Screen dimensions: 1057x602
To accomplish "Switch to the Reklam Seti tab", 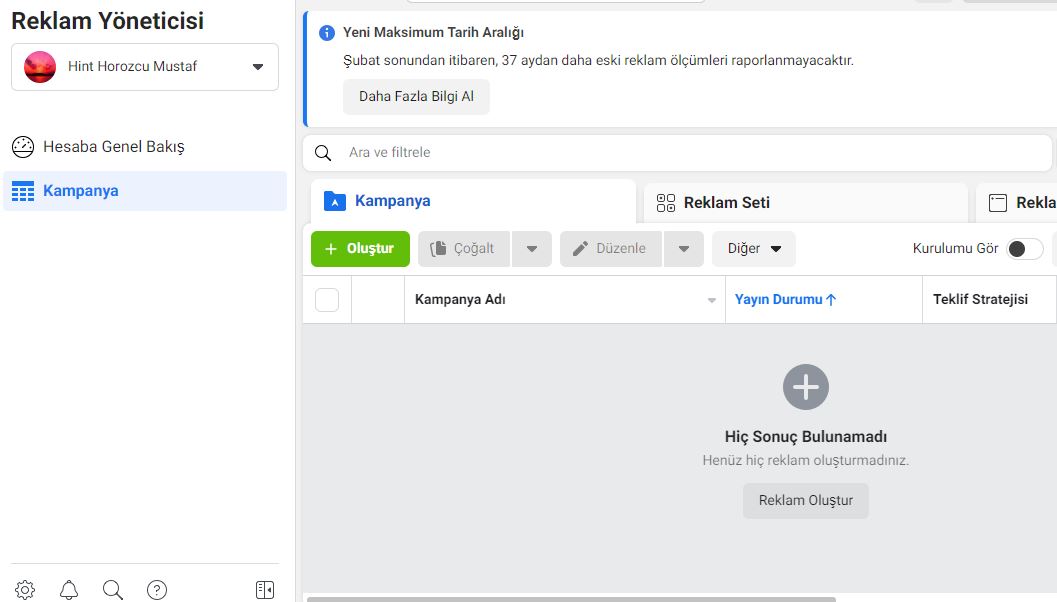I will point(806,203).
